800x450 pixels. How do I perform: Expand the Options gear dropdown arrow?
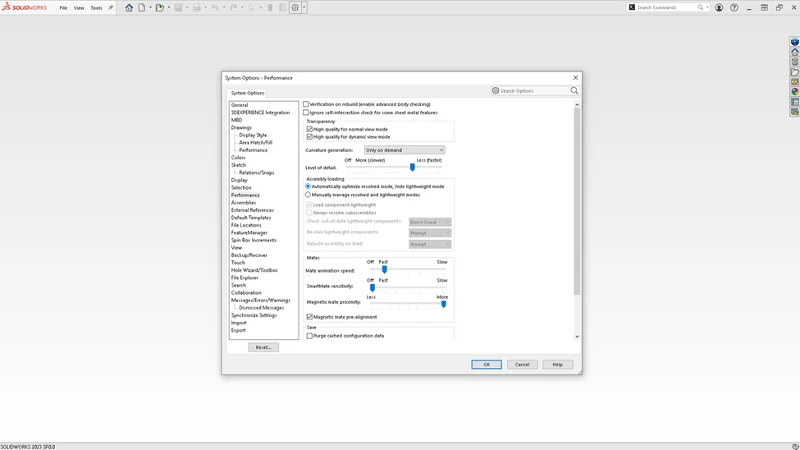pos(304,8)
